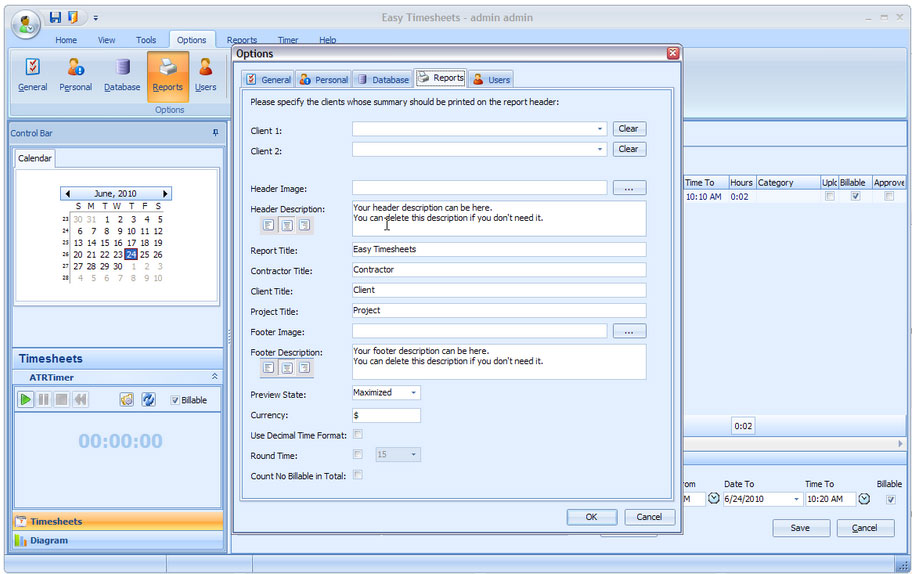
Task: Enable Round Time checkbox
Action: 358,455
